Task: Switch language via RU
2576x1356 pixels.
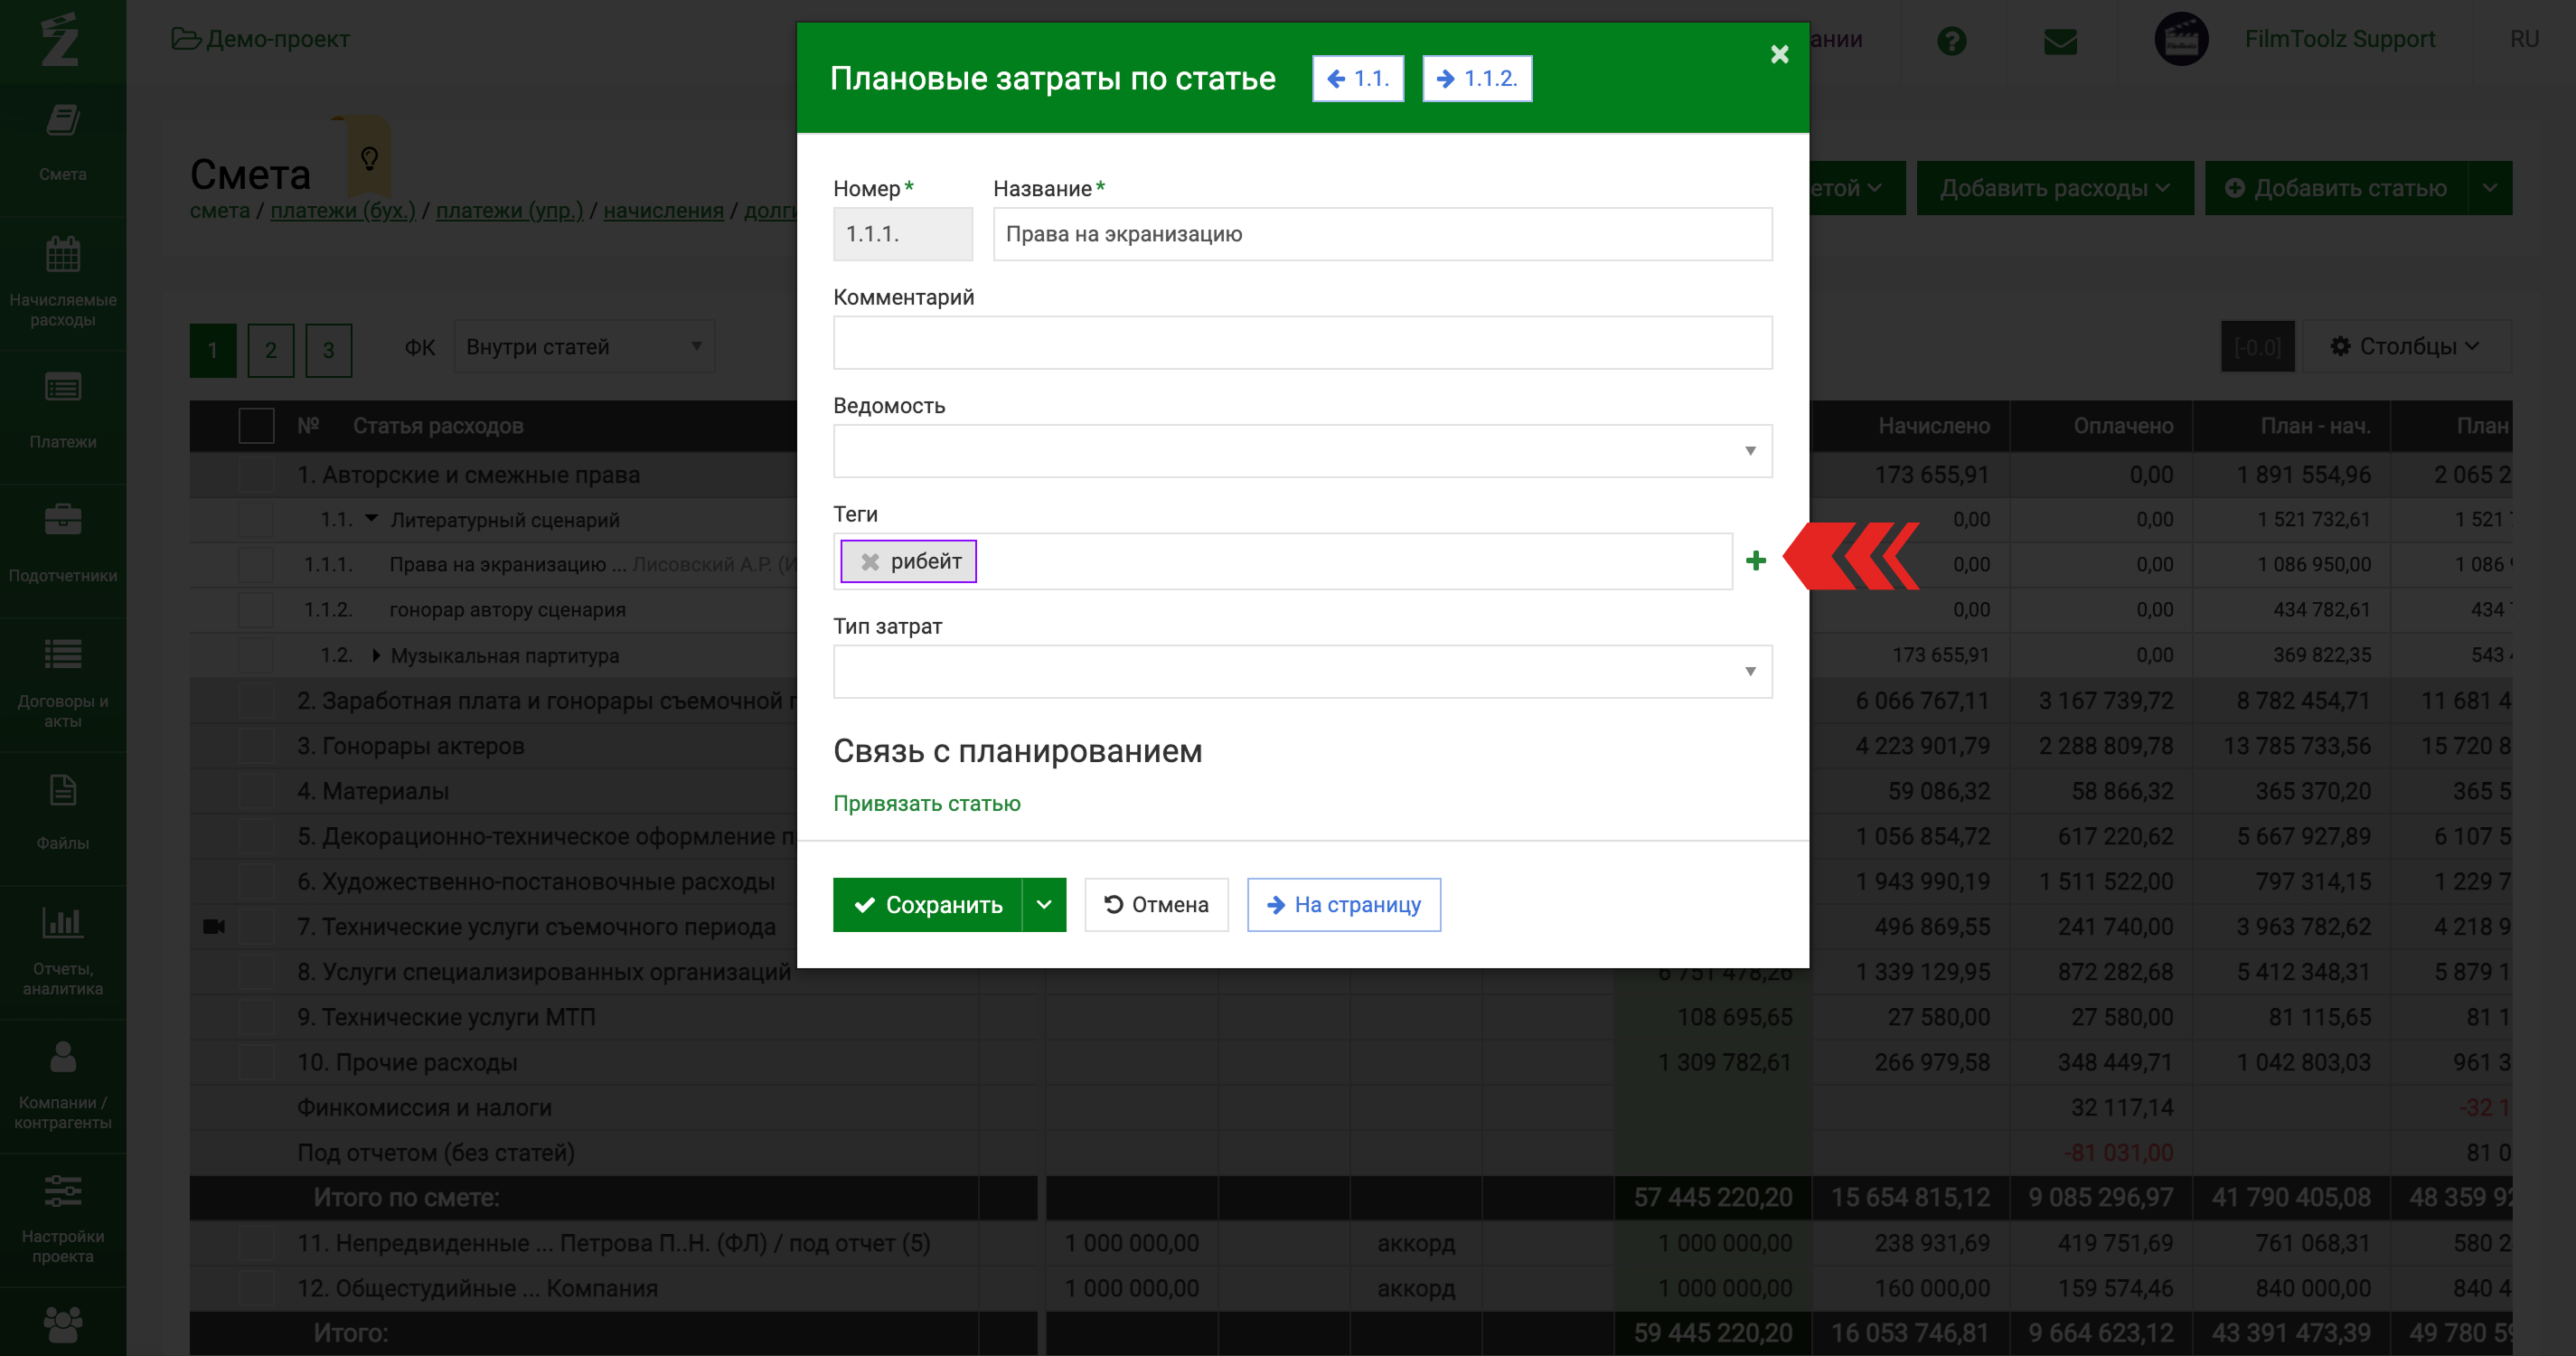Action: (x=2524, y=39)
